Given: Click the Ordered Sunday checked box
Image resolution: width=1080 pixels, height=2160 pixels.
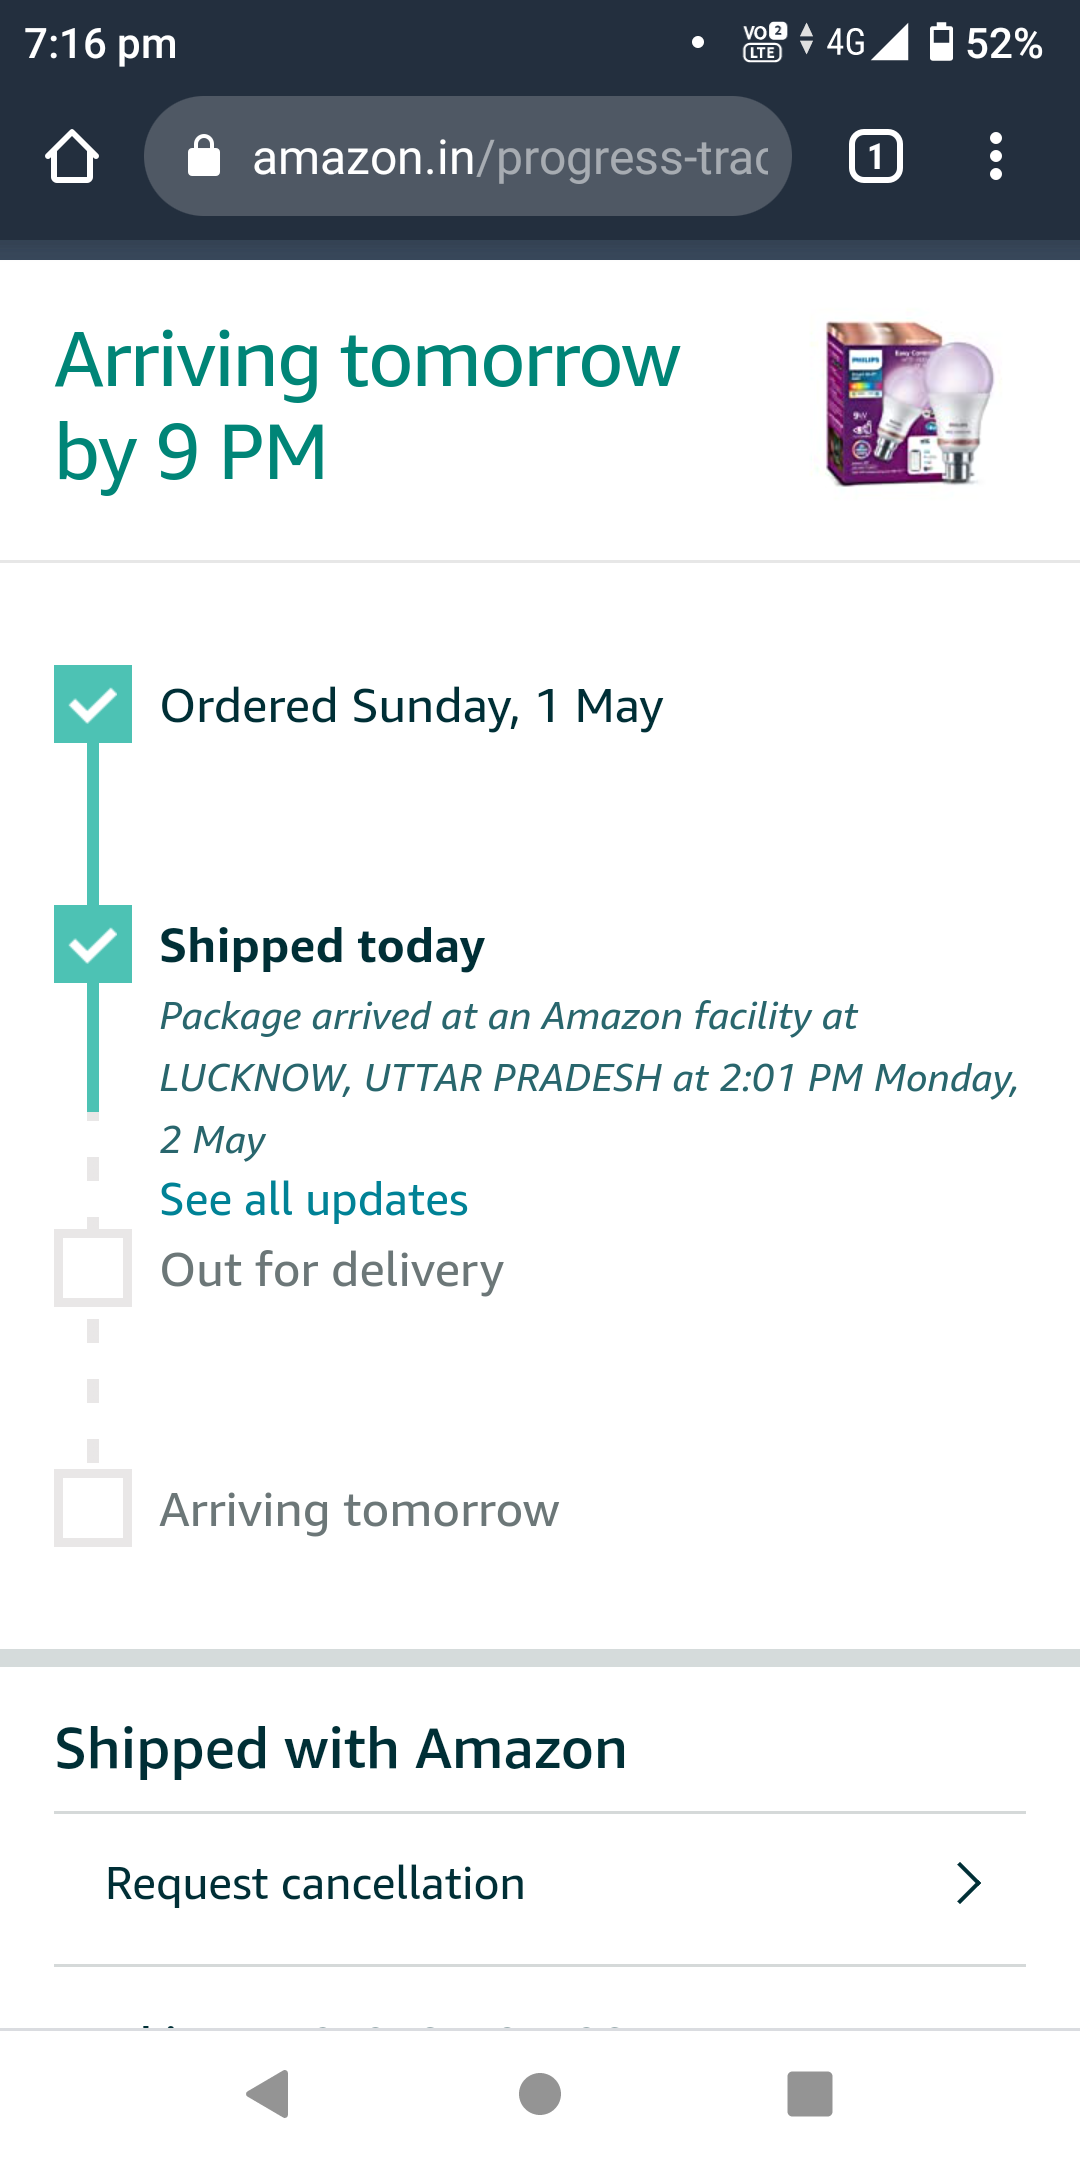Looking at the screenshot, I should 93,704.
